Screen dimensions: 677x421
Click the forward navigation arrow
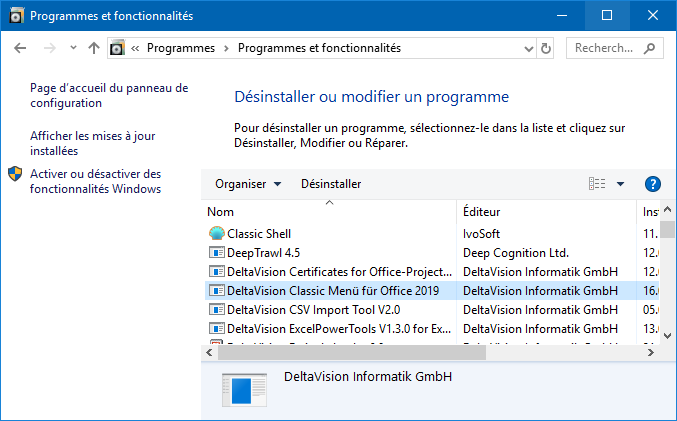click(50, 48)
